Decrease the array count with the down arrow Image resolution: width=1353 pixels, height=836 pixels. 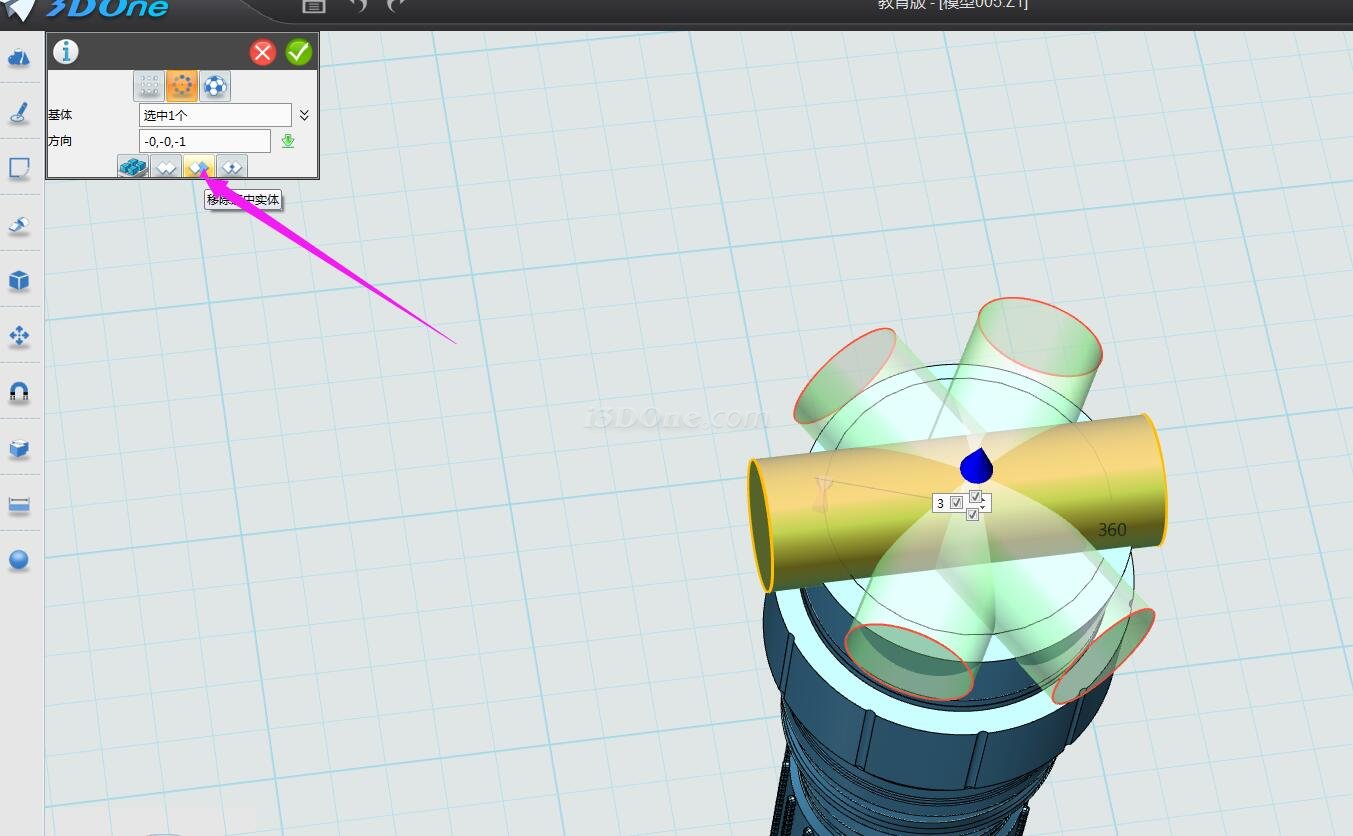click(985, 508)
